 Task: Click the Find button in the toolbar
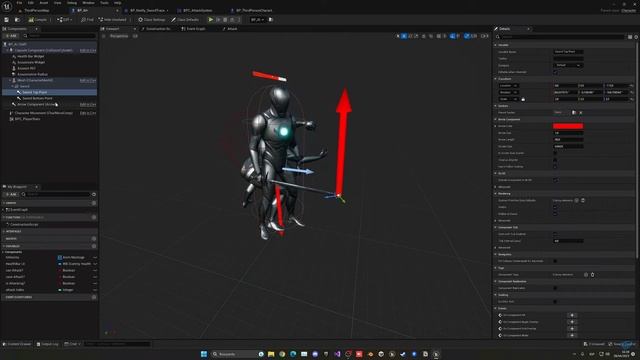[x=87, y=20]
